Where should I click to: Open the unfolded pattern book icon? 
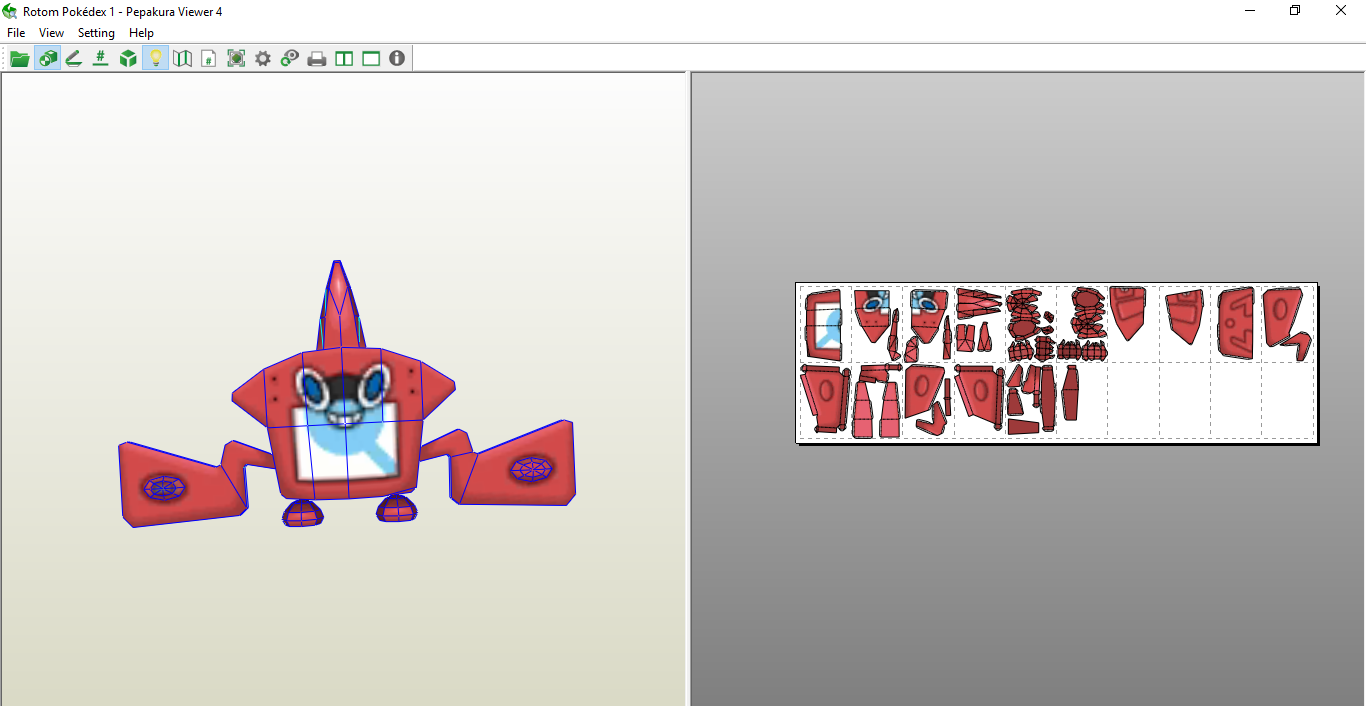(182, 58)
